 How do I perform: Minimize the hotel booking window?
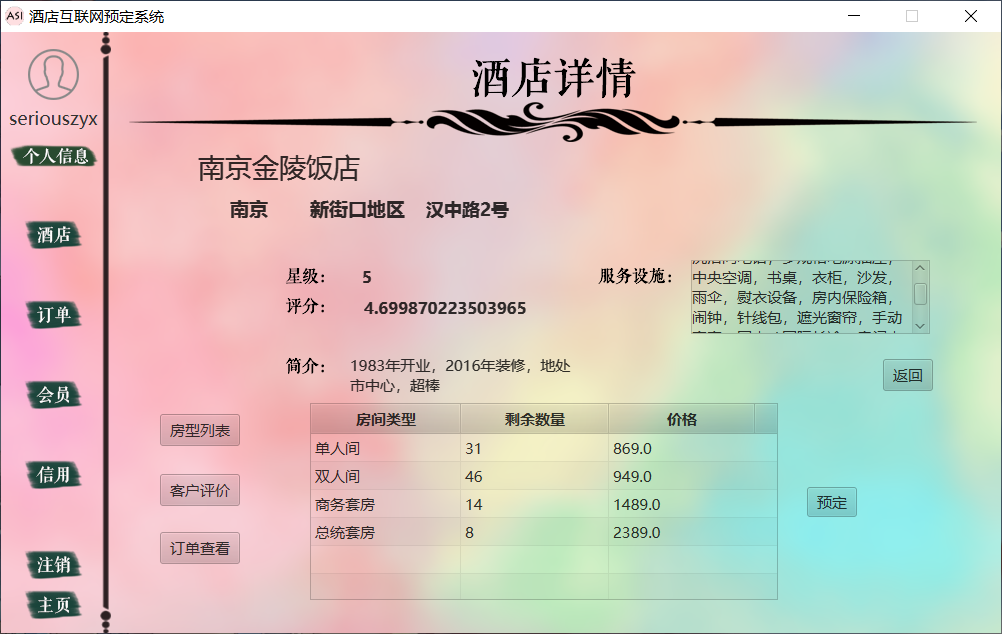(x=854, y=16)
